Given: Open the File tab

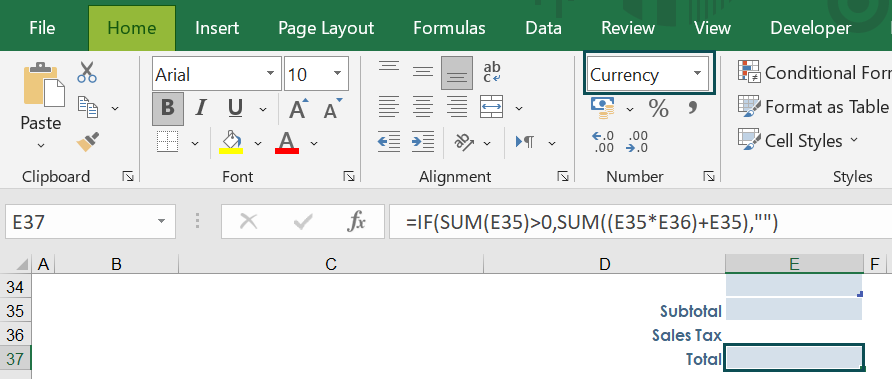Looking at the screenshot, I should (42, 28).
